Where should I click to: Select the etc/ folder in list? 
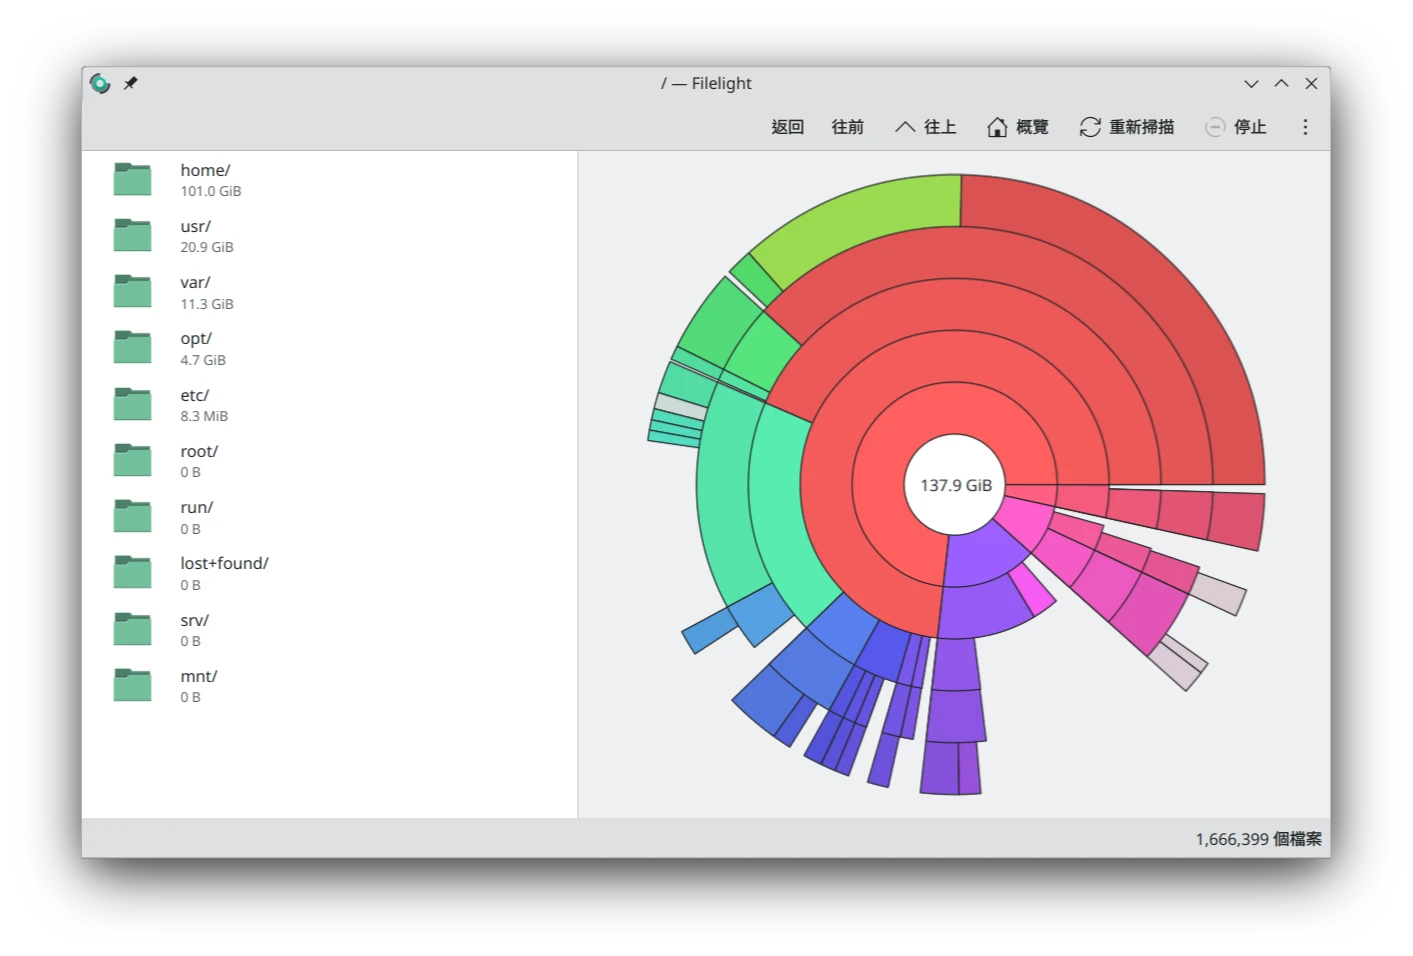pos(195,404)
